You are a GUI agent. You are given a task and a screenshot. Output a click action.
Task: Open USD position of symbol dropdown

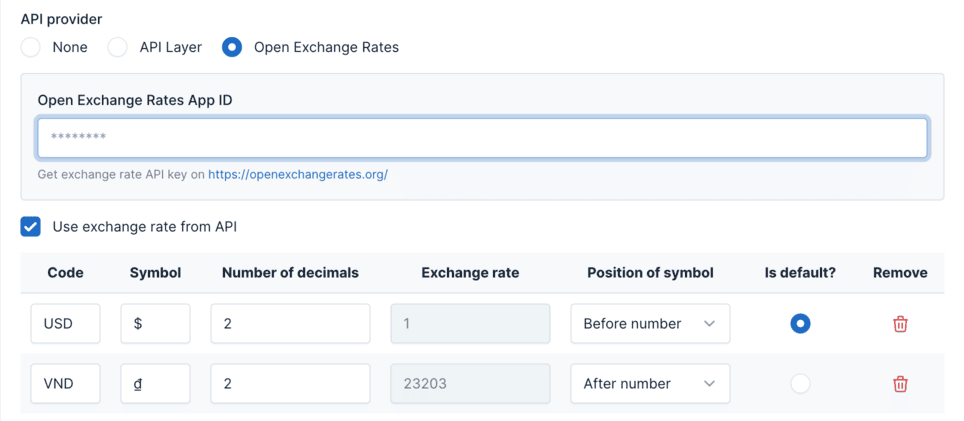650,323
